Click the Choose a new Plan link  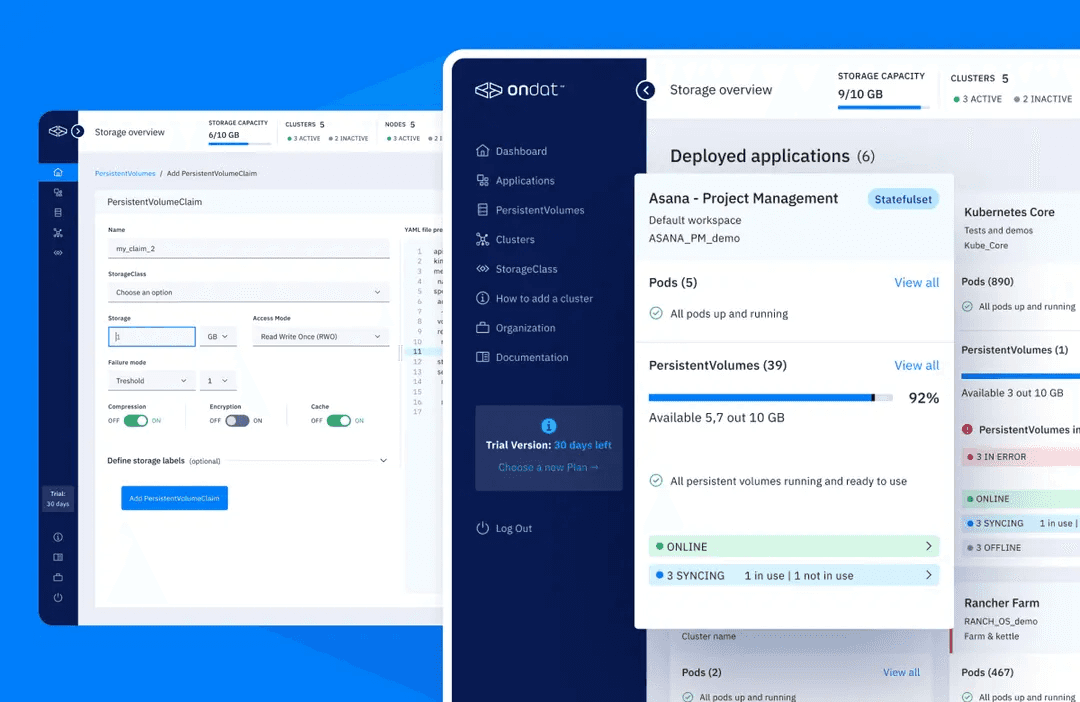click(548, 467)
